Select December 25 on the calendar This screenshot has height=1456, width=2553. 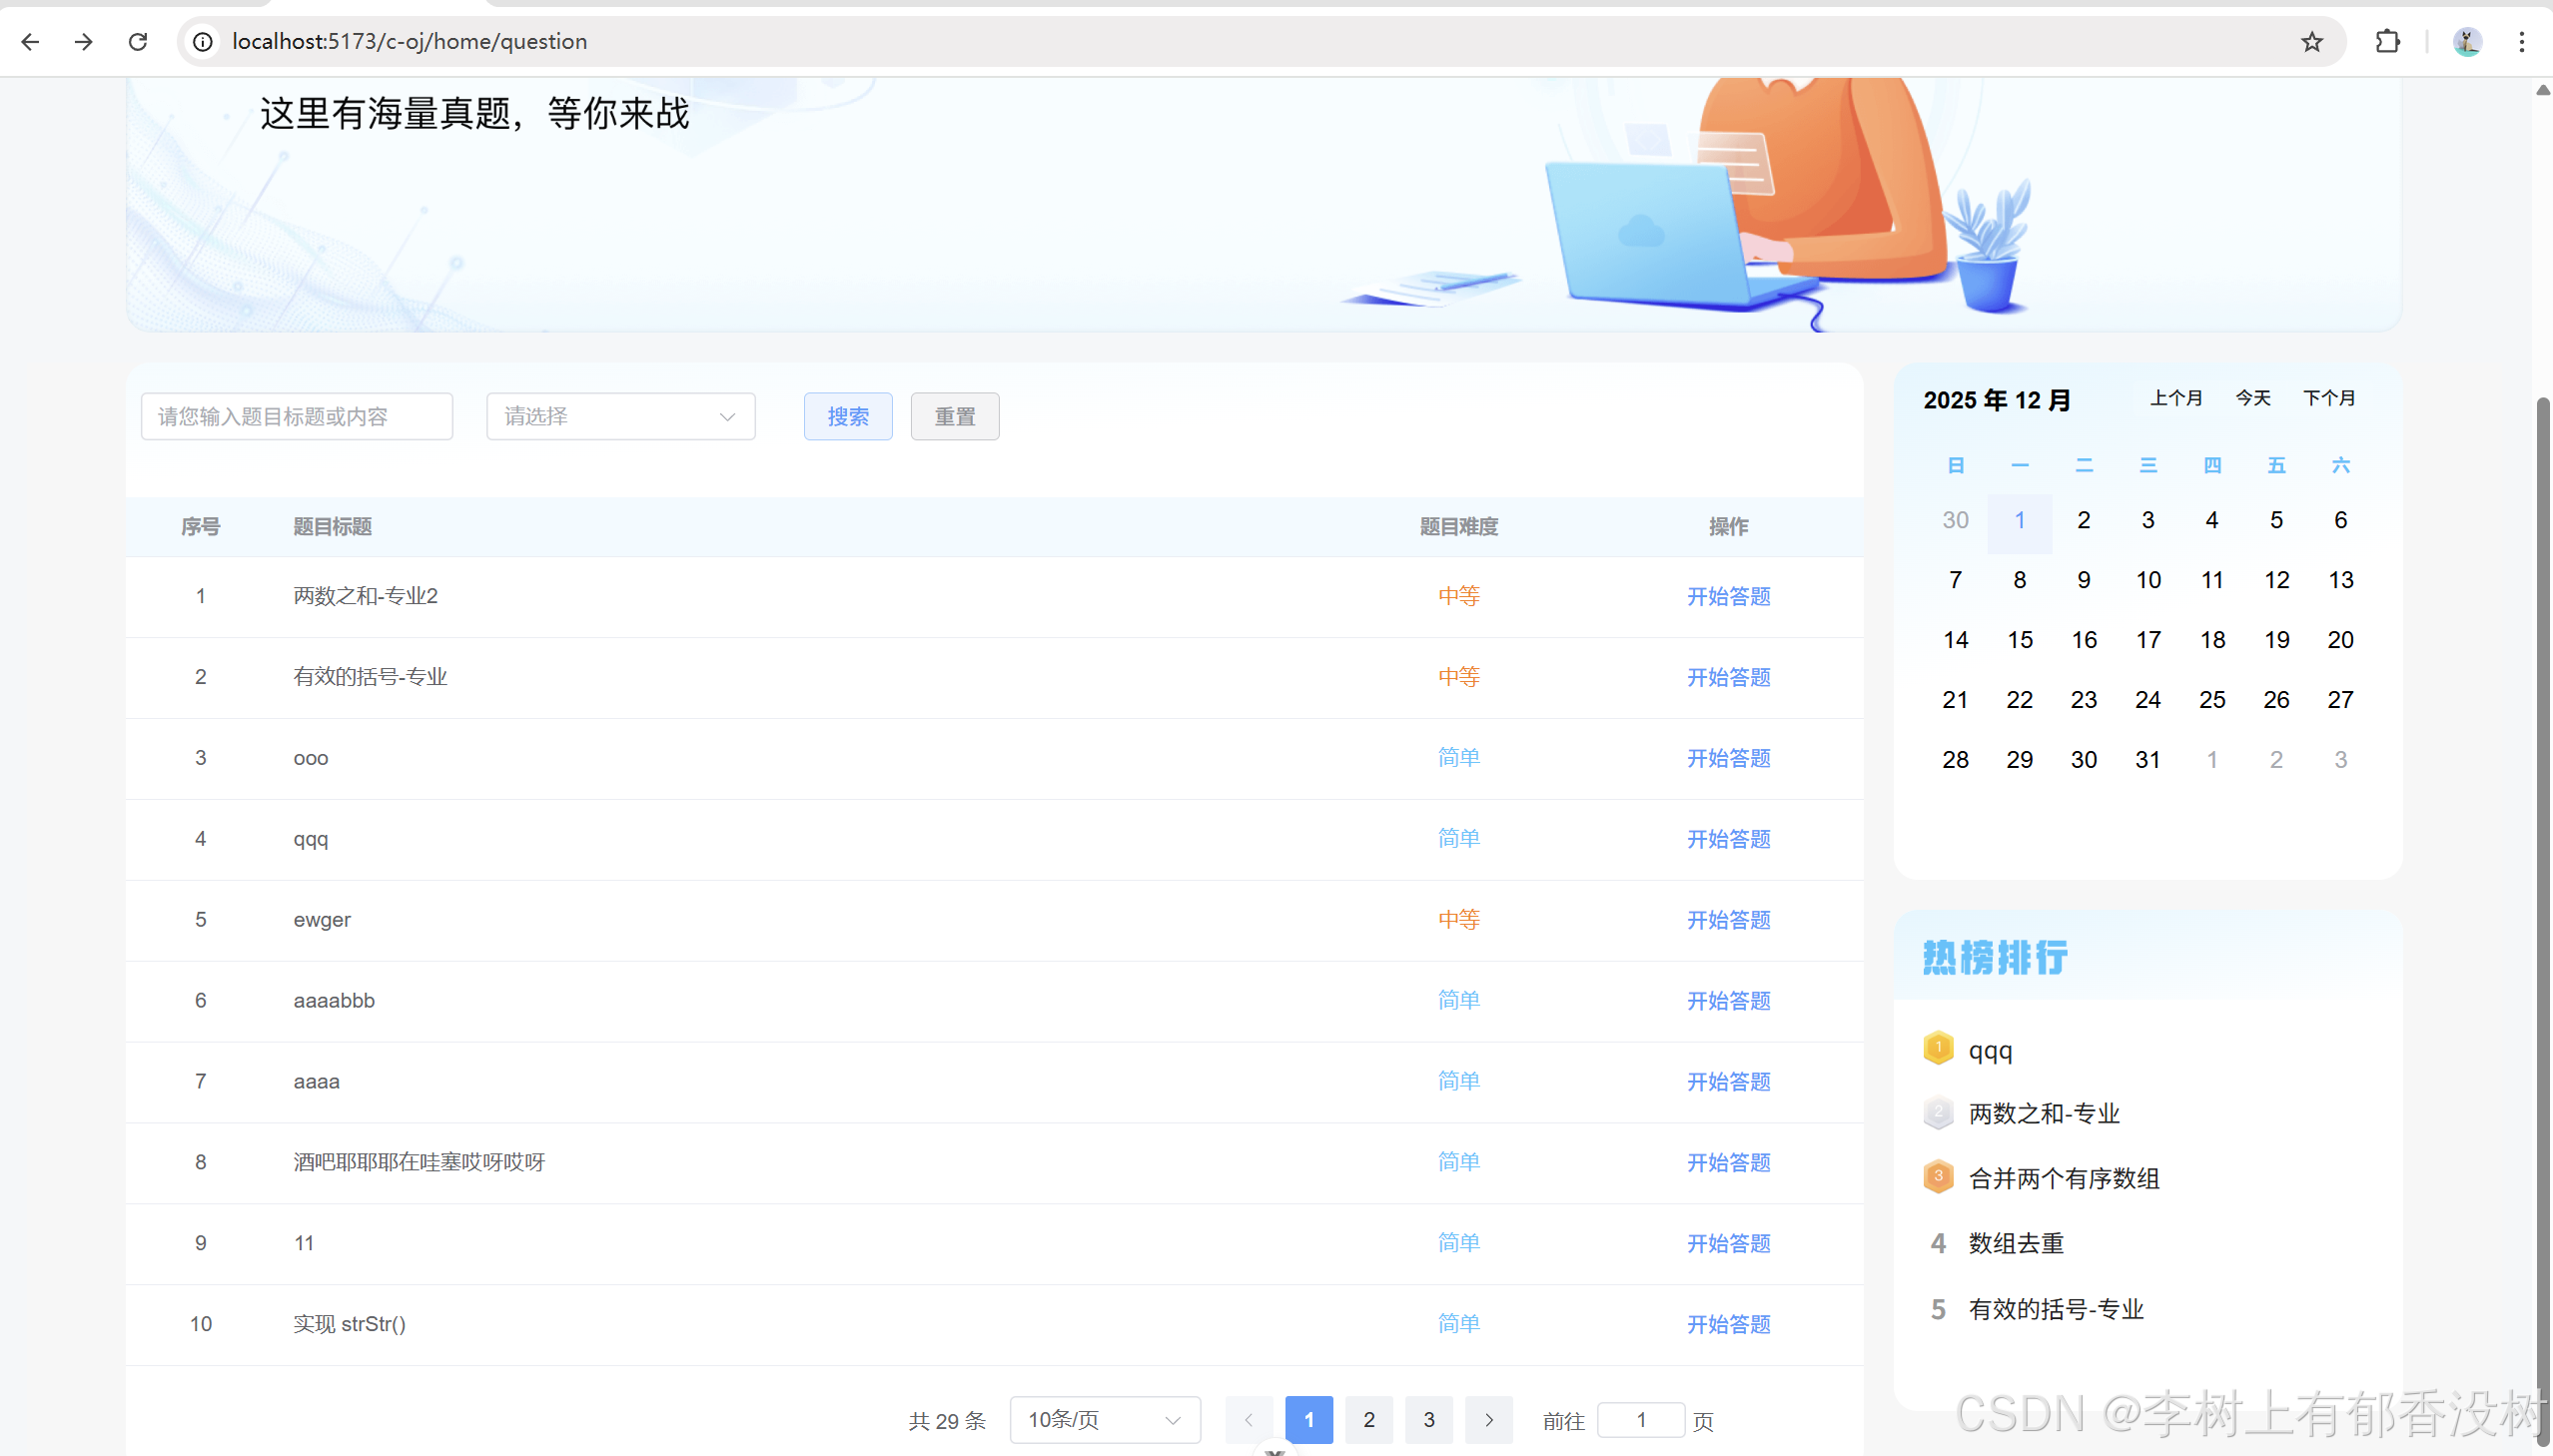[2212, 699]
